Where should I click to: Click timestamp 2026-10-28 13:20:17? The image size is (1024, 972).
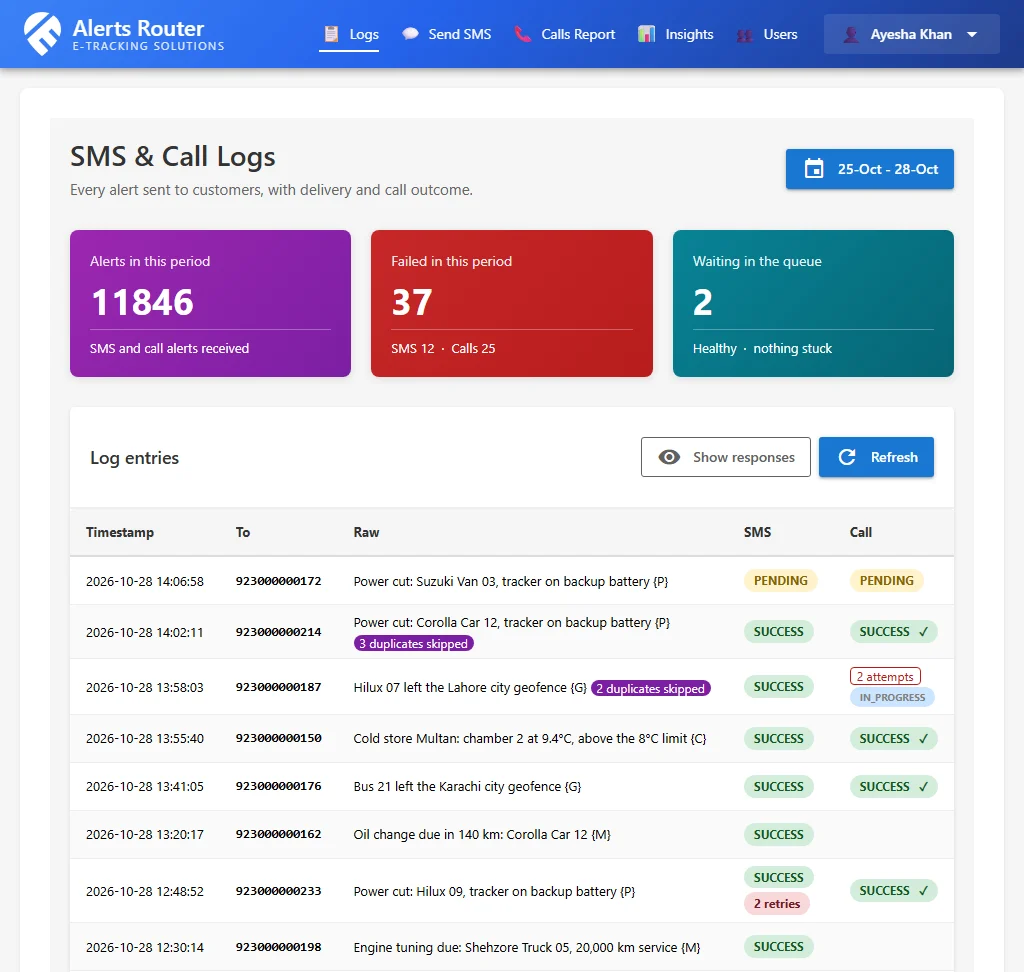(145, 835)
